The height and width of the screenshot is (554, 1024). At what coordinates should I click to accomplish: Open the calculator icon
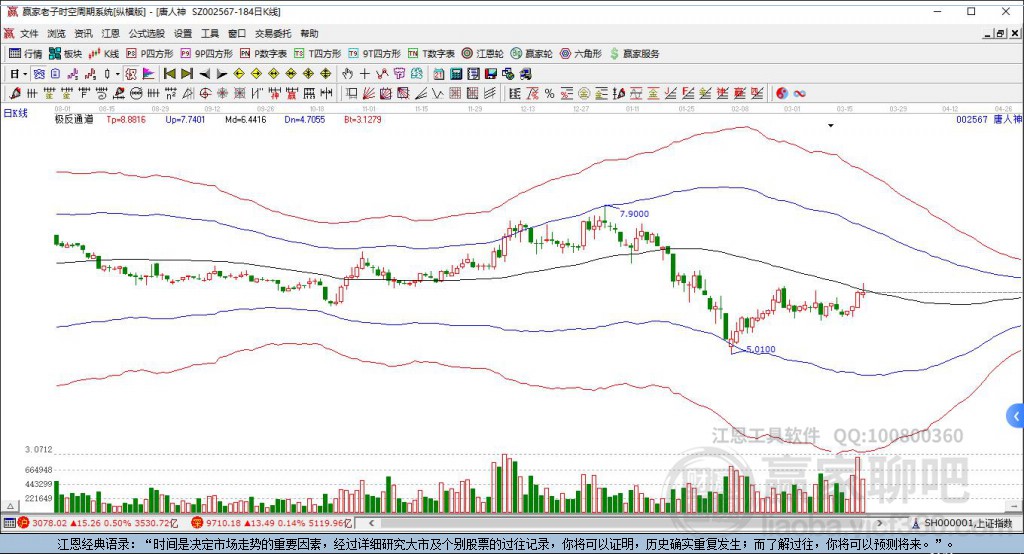point(456,74)
